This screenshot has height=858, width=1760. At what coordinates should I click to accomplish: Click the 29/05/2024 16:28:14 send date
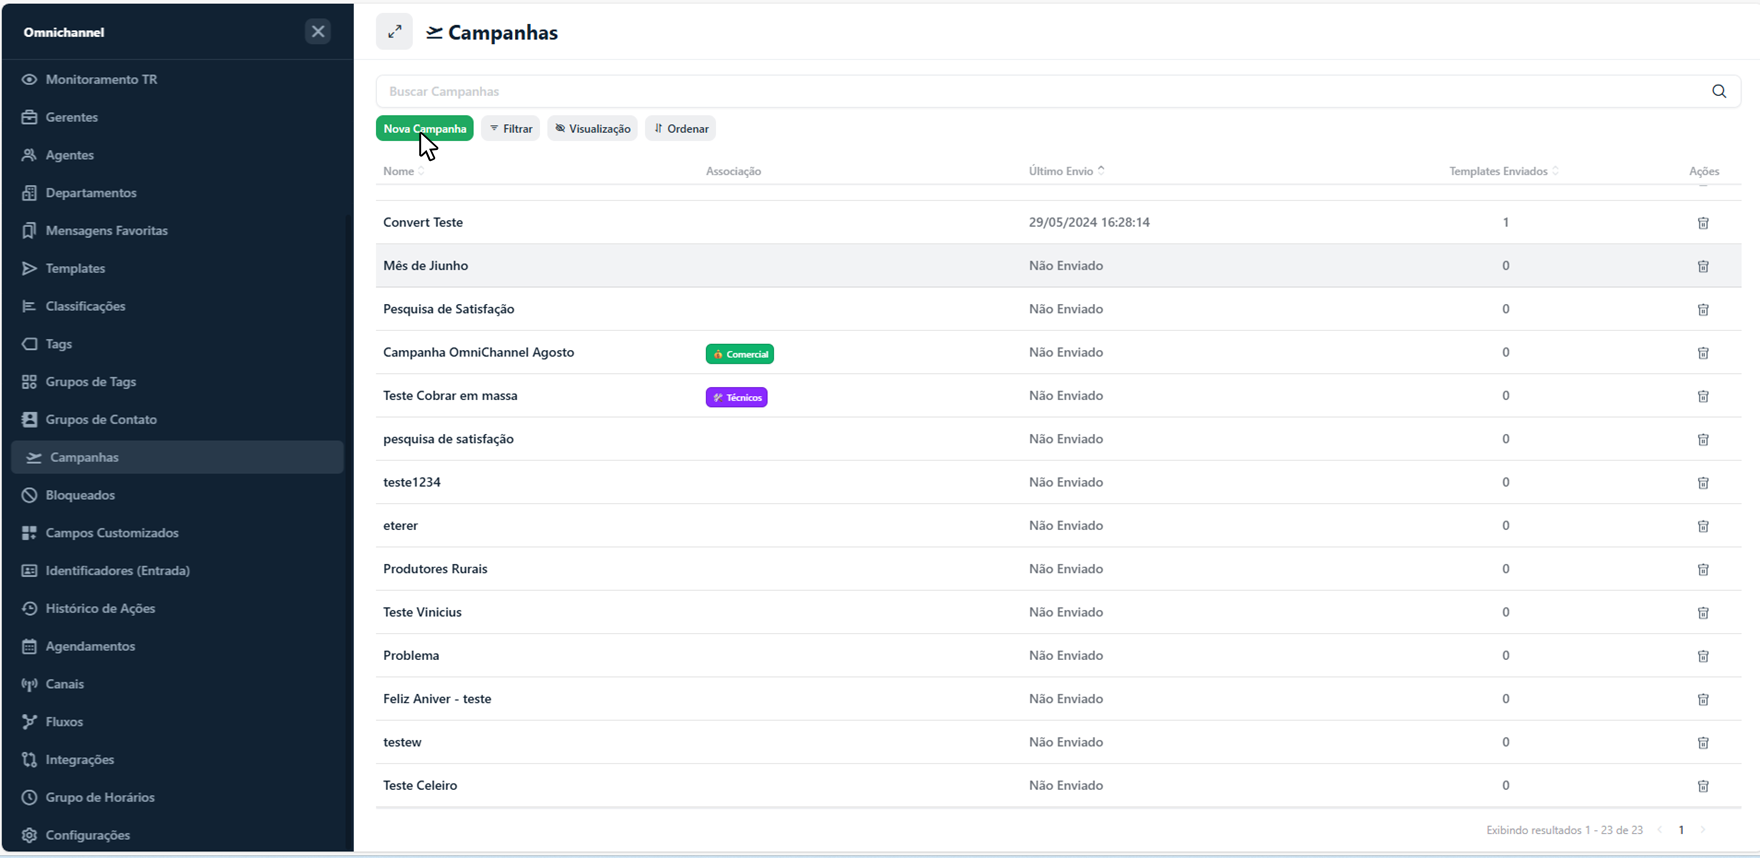(x=1089, y=222)
